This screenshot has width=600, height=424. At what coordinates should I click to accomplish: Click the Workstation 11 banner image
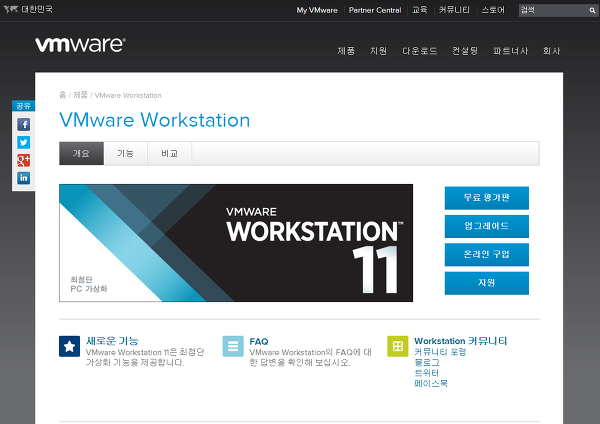(236, 243)
